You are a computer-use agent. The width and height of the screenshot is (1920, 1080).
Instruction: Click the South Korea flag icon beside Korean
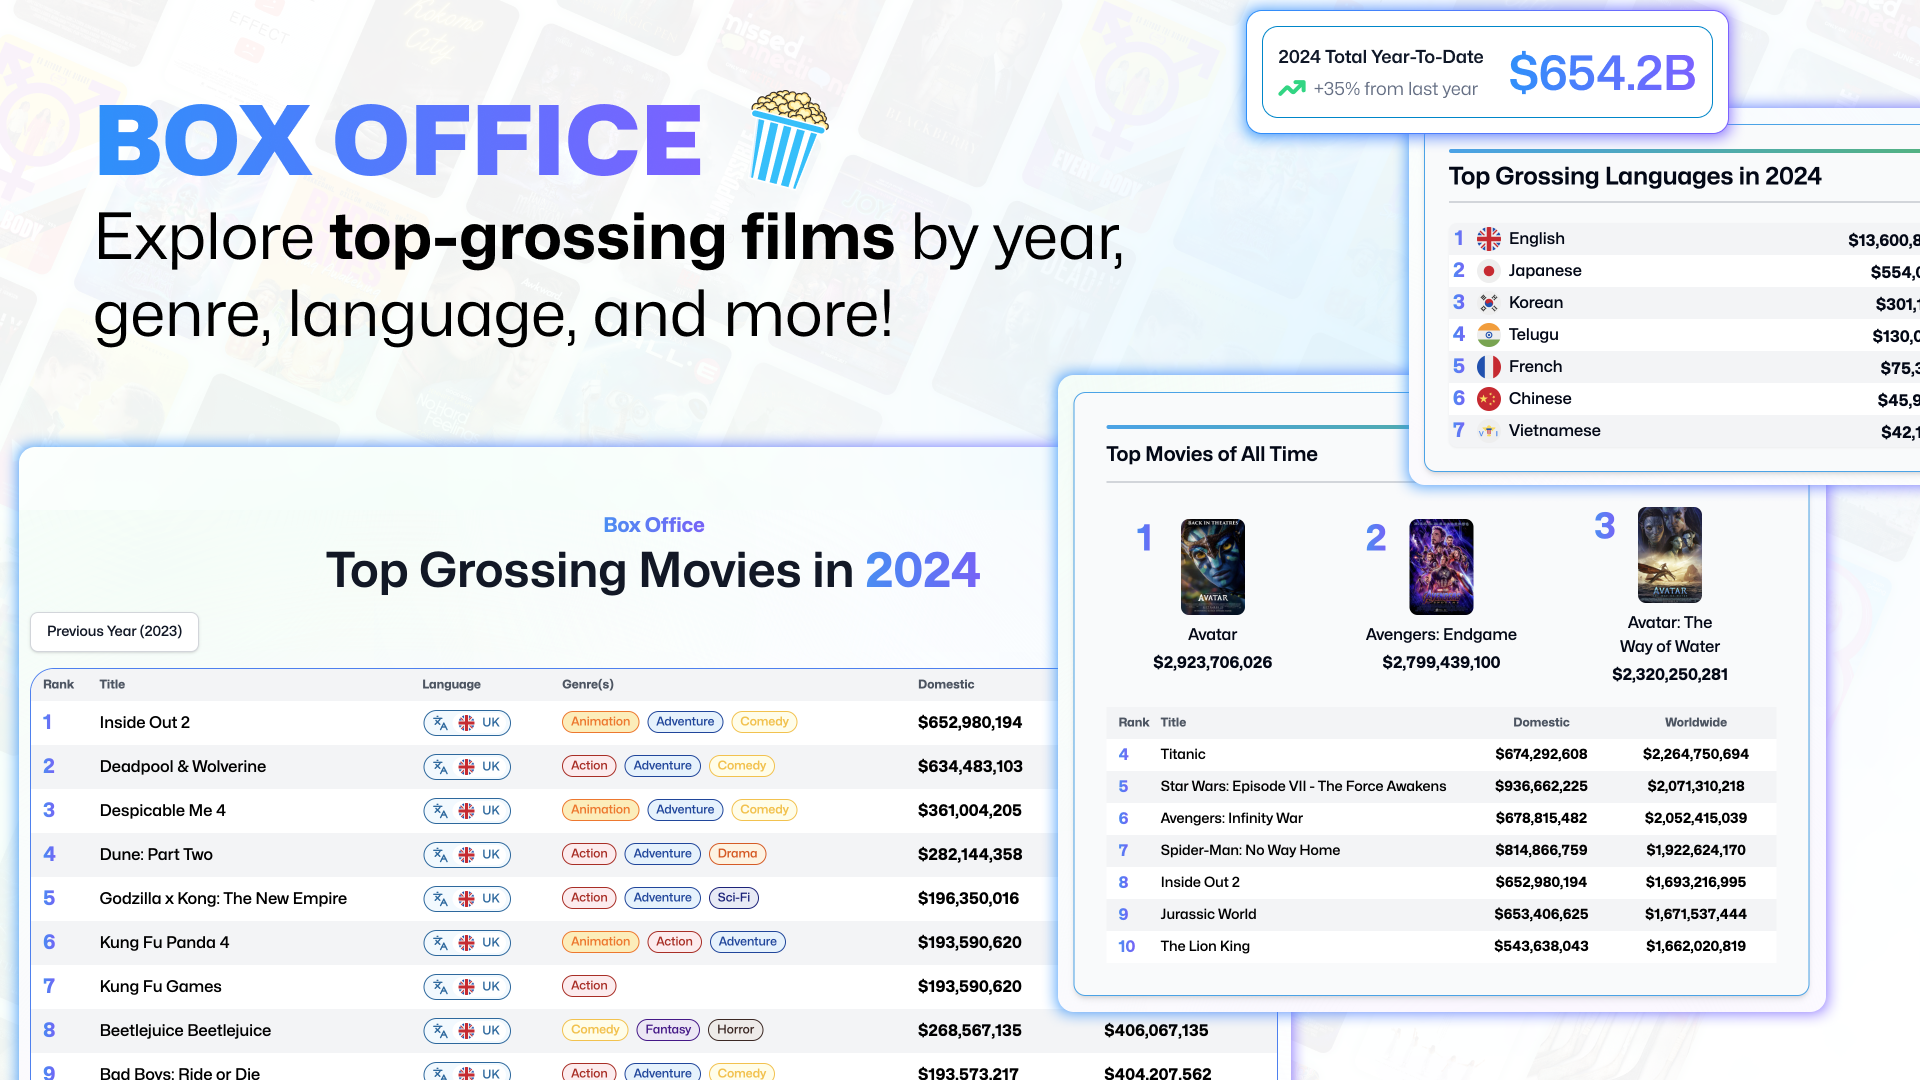tap(1488, 303)
